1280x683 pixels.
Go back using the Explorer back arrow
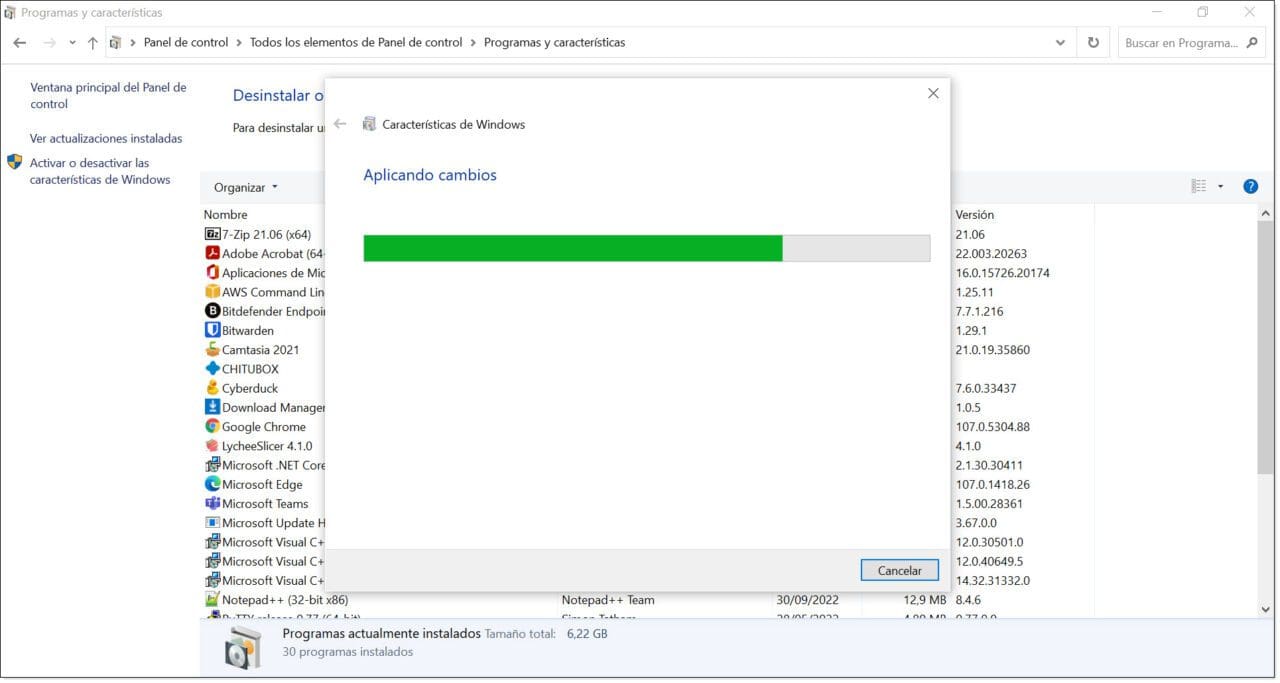click(20, 43)
